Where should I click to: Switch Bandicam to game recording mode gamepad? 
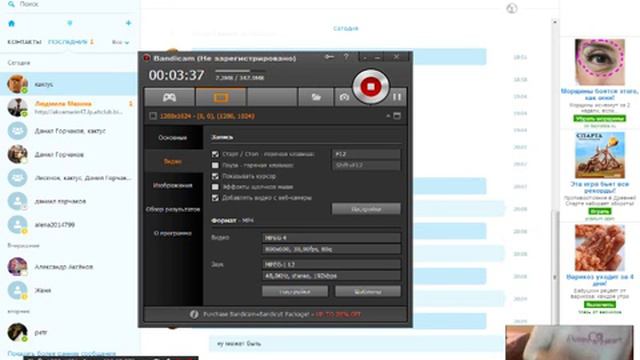click(x=169, y=98)
